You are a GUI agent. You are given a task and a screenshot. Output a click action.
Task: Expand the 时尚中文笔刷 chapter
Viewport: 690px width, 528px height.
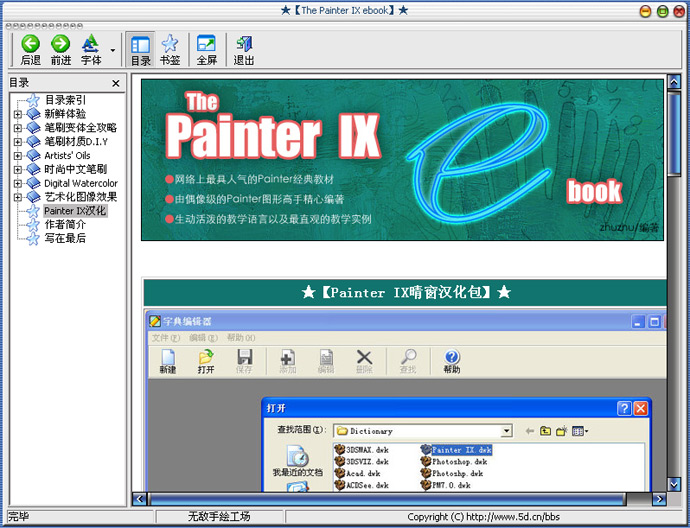18,169
